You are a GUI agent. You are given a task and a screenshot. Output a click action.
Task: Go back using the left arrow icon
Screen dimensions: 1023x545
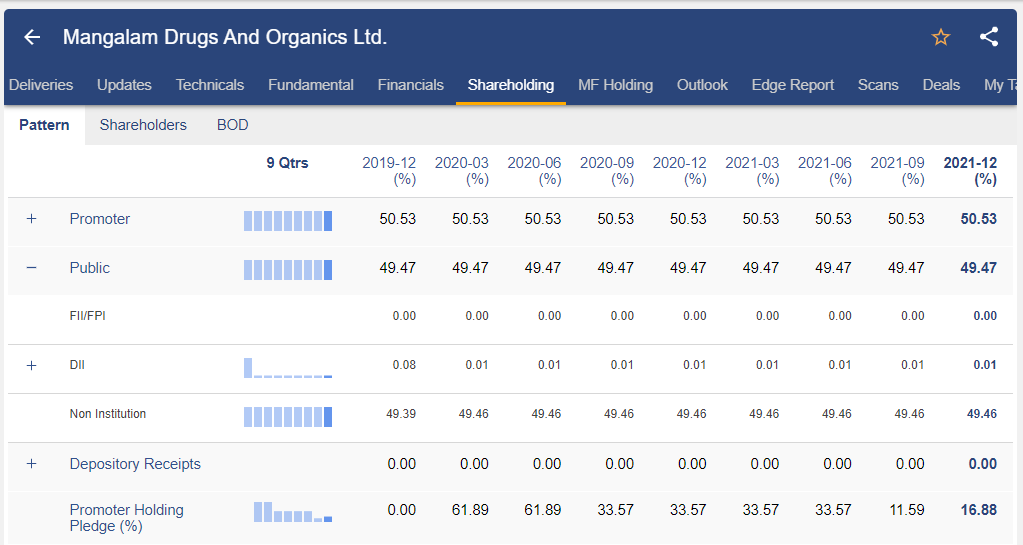[x=32, y=37]
